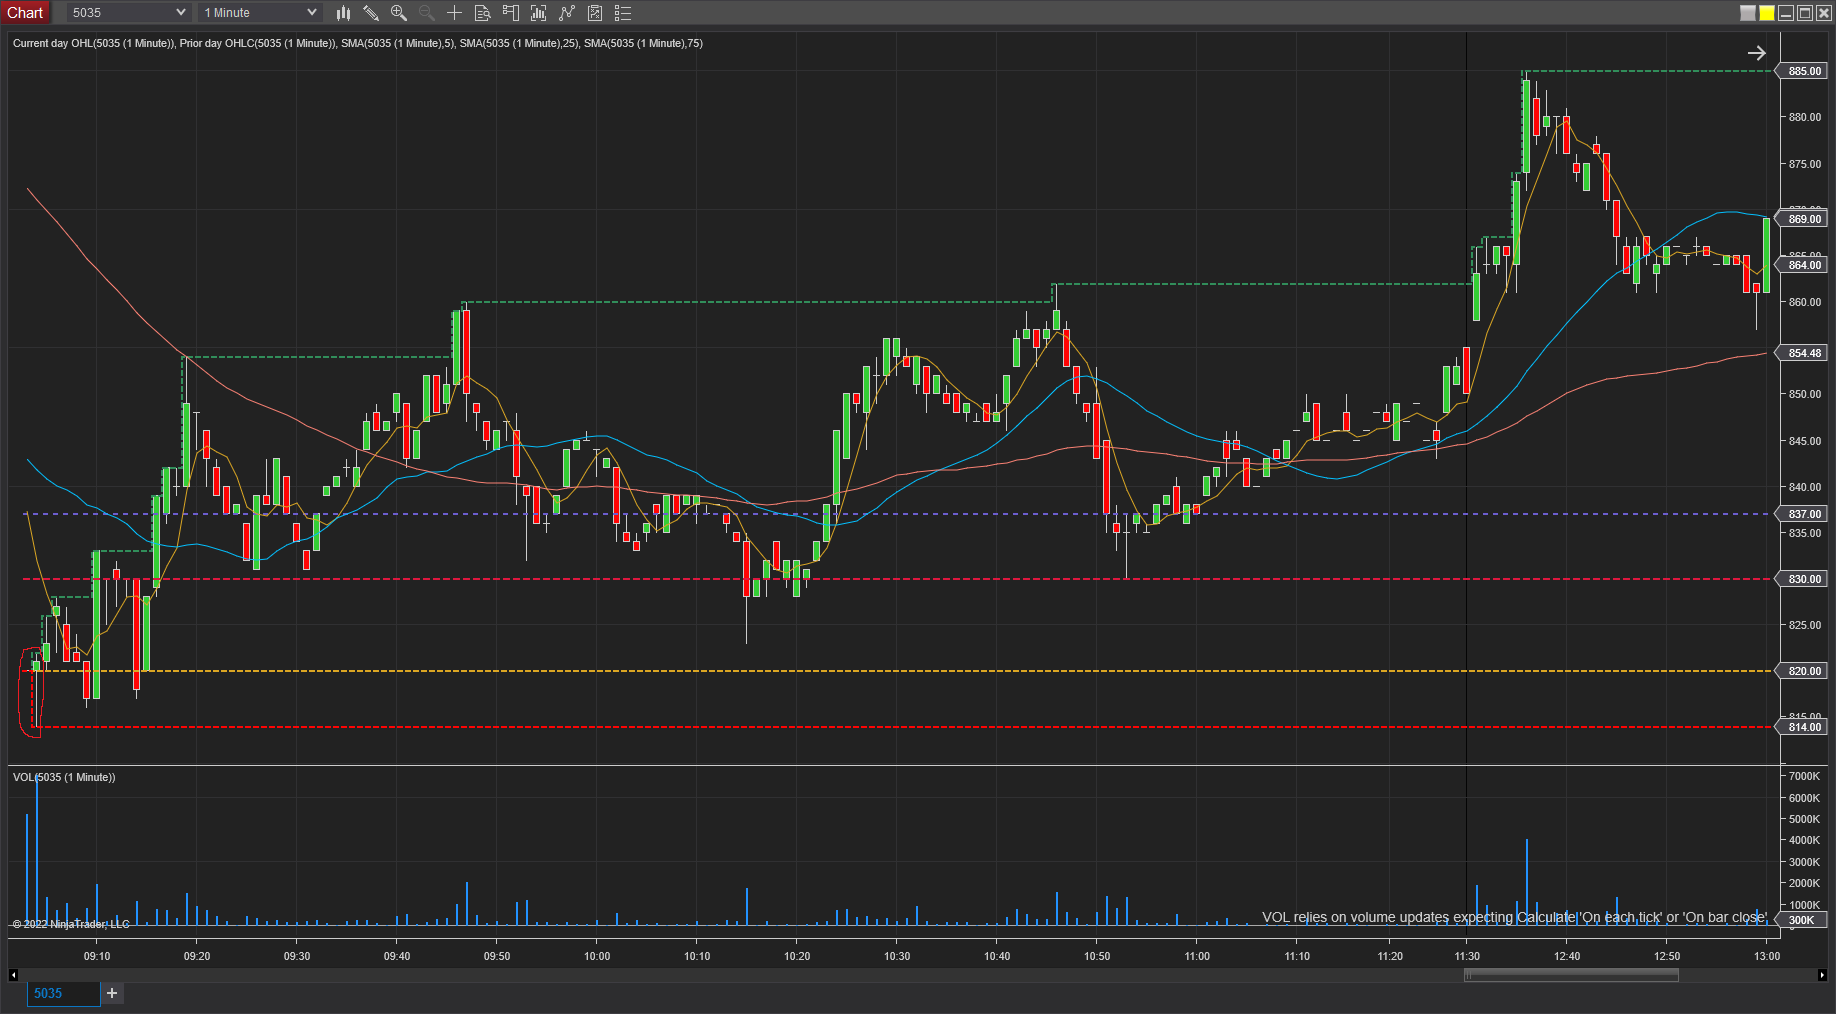Select the 5035 chart tab

[x=63, y=993]
